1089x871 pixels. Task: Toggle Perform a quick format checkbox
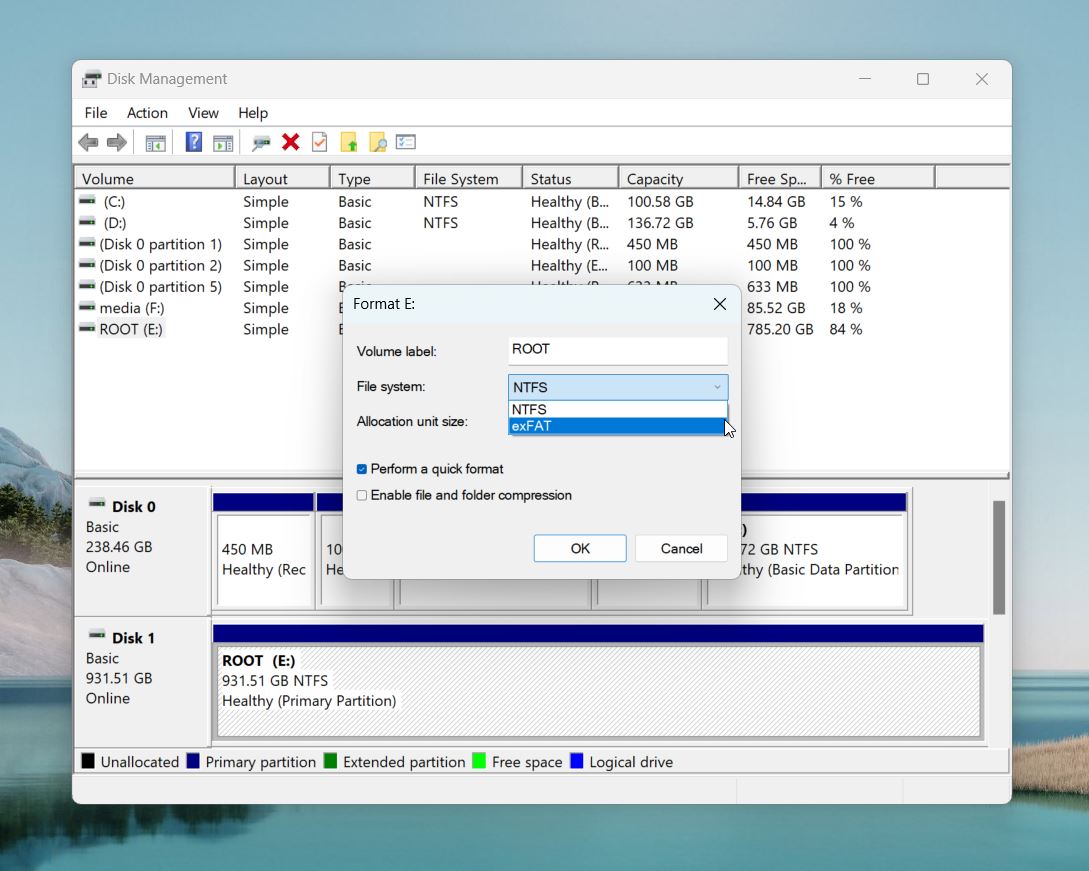[x=362, y=470]
